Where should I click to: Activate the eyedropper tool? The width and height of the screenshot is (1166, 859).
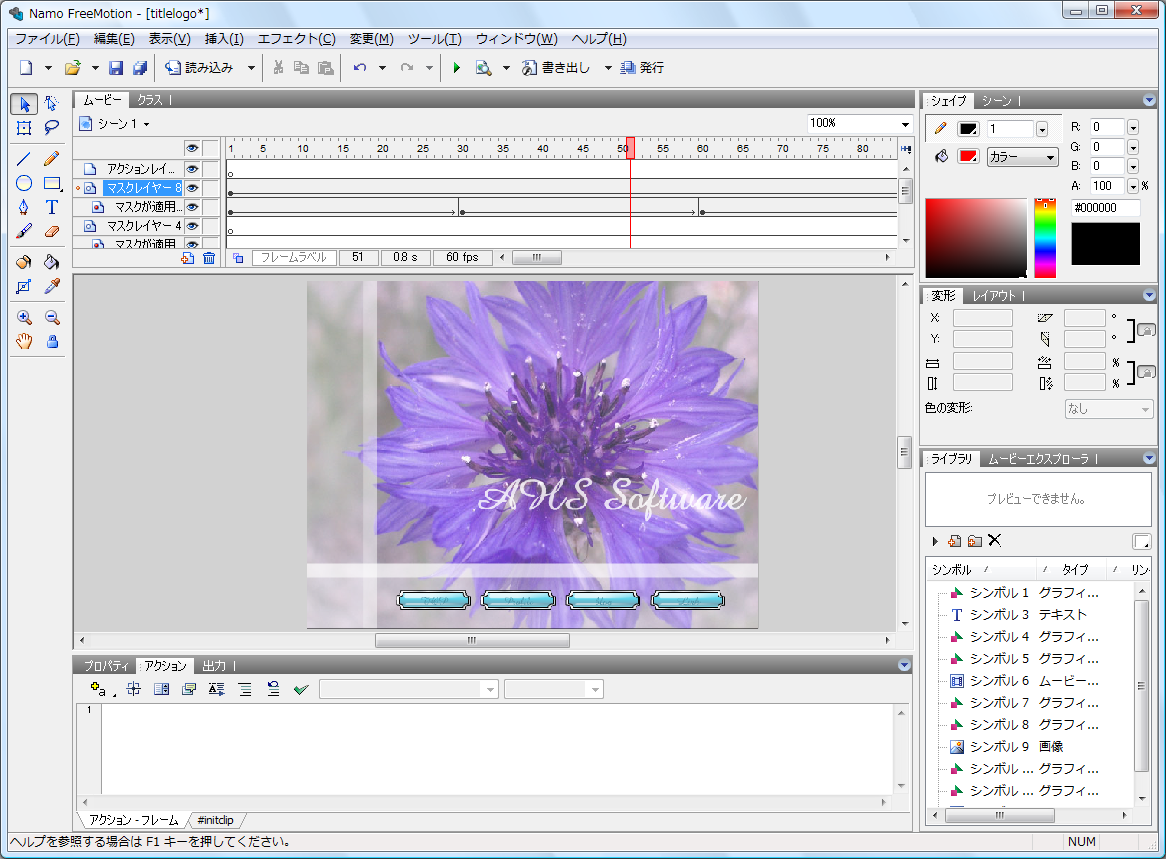[51, 286]
